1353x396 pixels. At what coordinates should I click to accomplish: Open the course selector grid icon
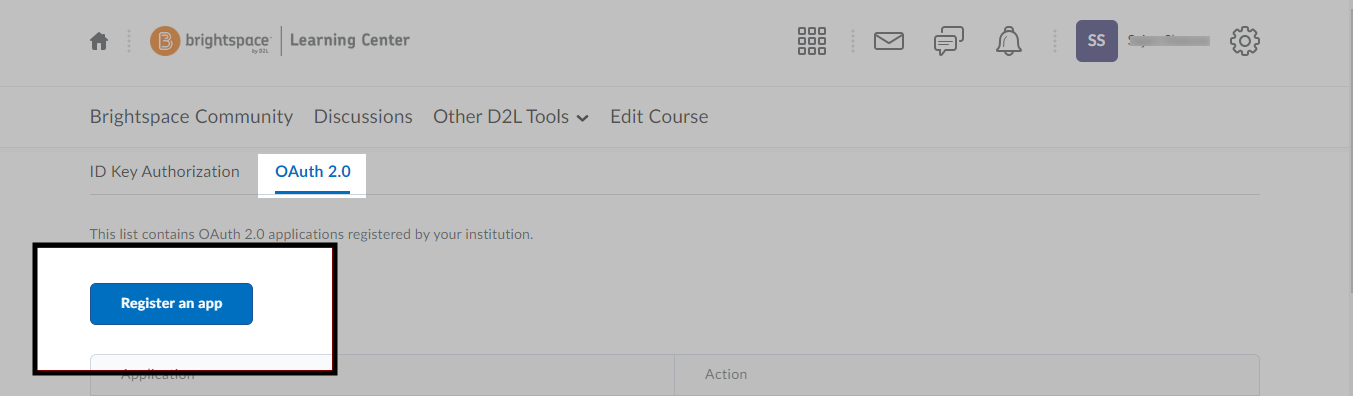pyautogui.click(x=812, y=41)
